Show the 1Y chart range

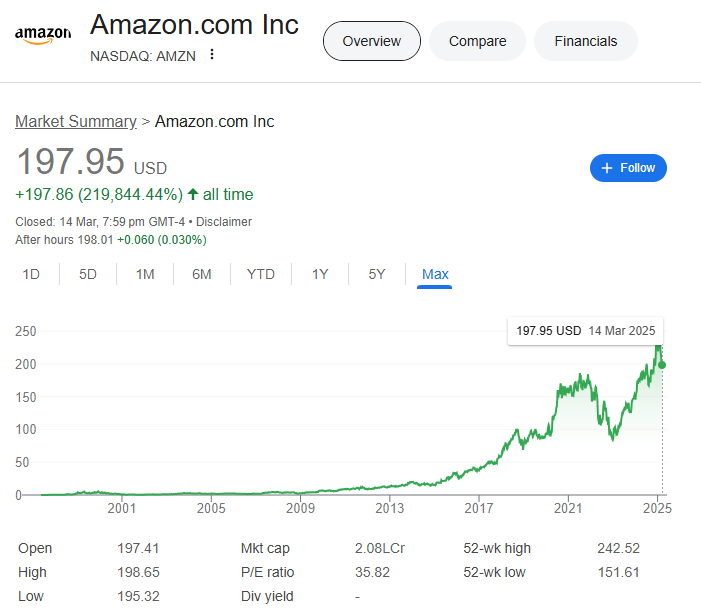click(x=320, y=274)
